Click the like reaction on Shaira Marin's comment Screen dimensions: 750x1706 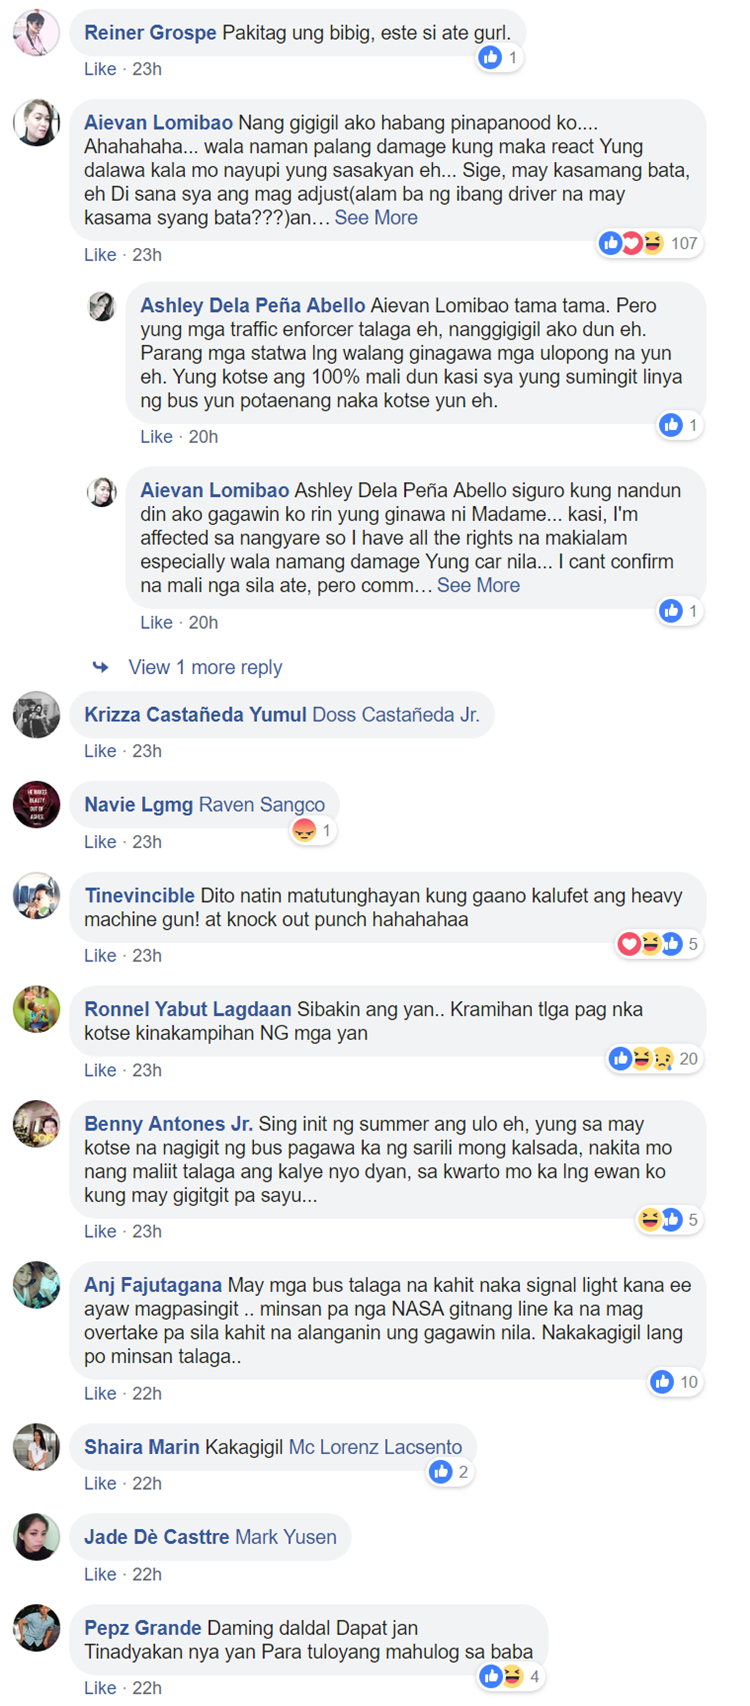point(440,1472)
